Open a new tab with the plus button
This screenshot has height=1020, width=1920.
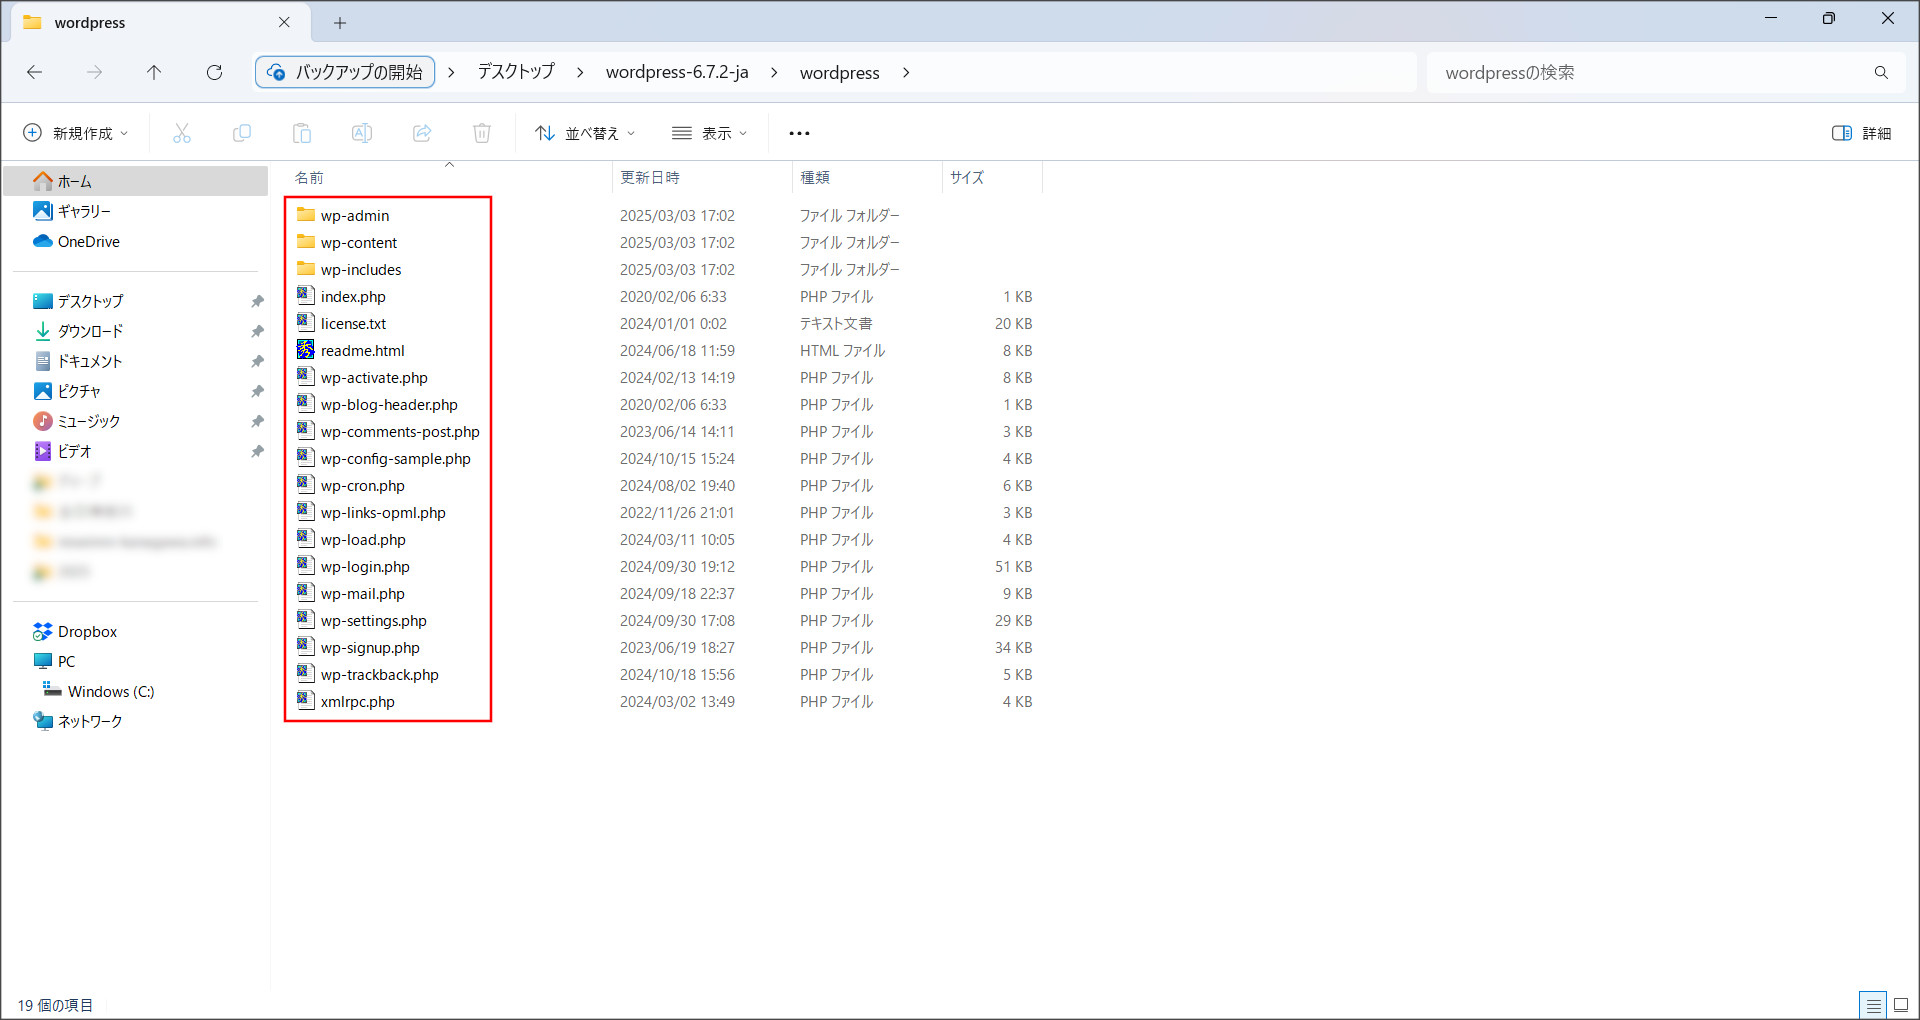[340, 22]
